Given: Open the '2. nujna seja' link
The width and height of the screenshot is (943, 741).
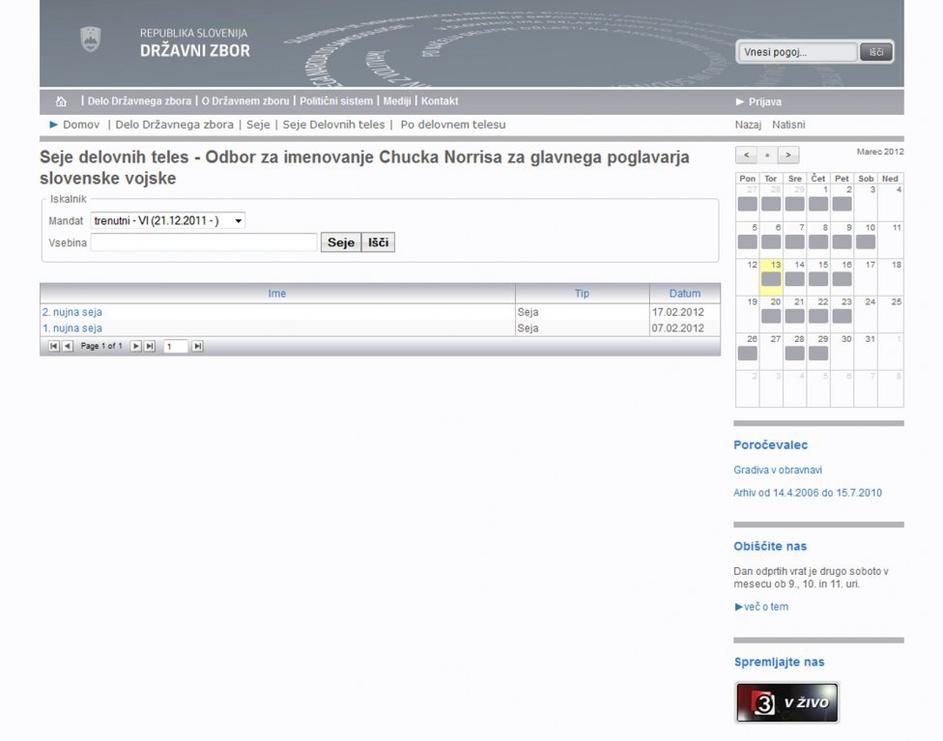Looking at the screenshot, I should (x=72, y=312).
